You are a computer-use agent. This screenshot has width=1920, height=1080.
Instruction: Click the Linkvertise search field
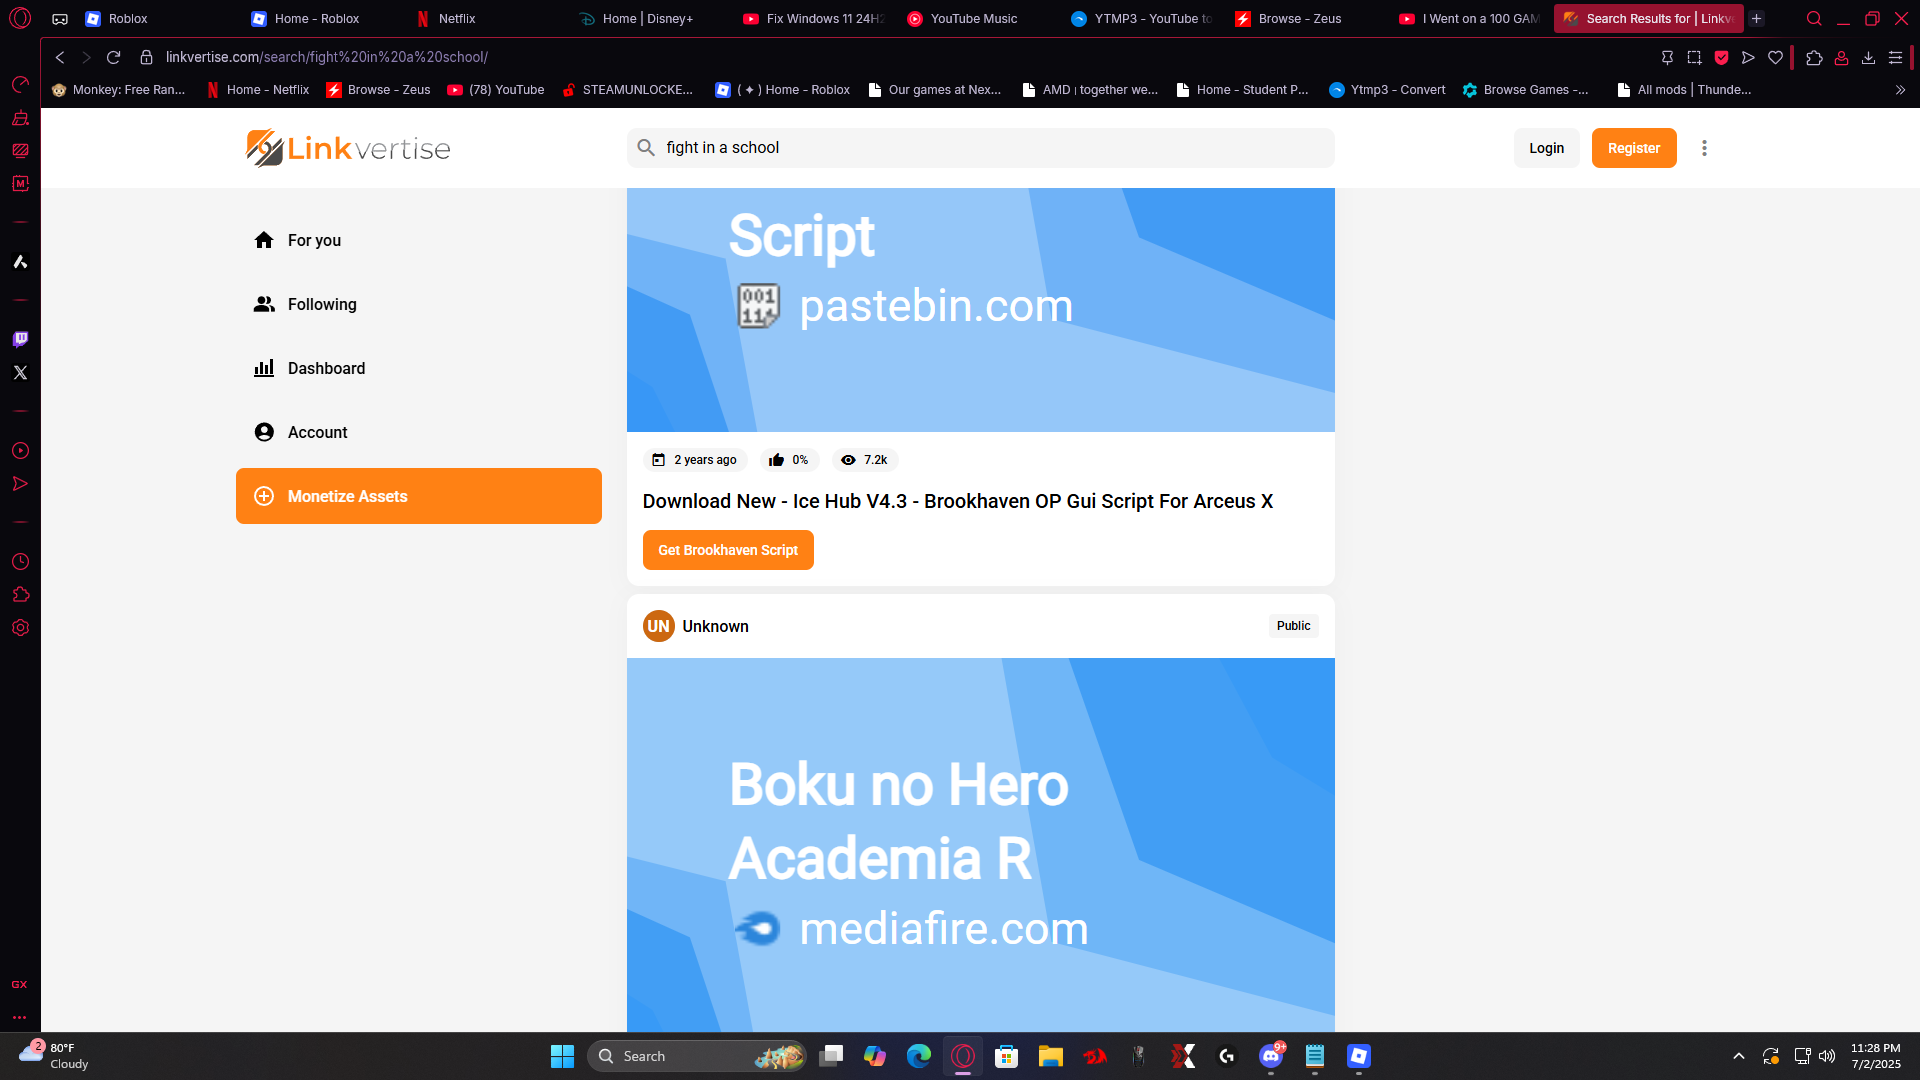981,148
